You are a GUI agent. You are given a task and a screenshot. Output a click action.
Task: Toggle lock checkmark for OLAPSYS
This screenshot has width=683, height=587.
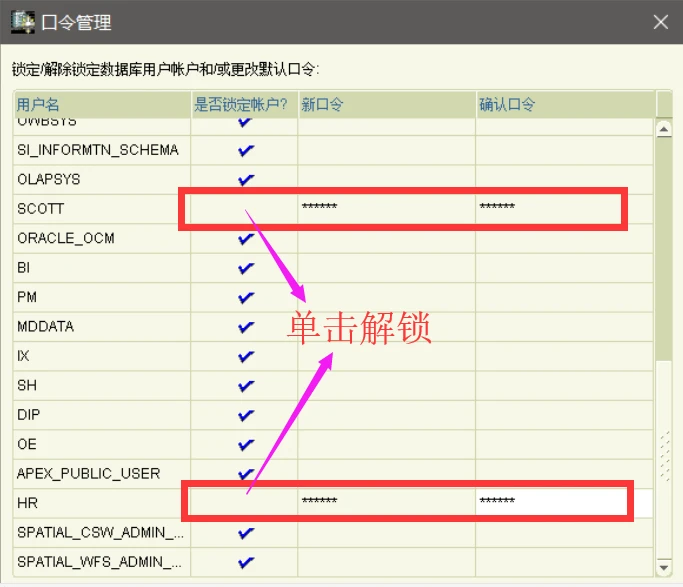[x=246, y=179]
